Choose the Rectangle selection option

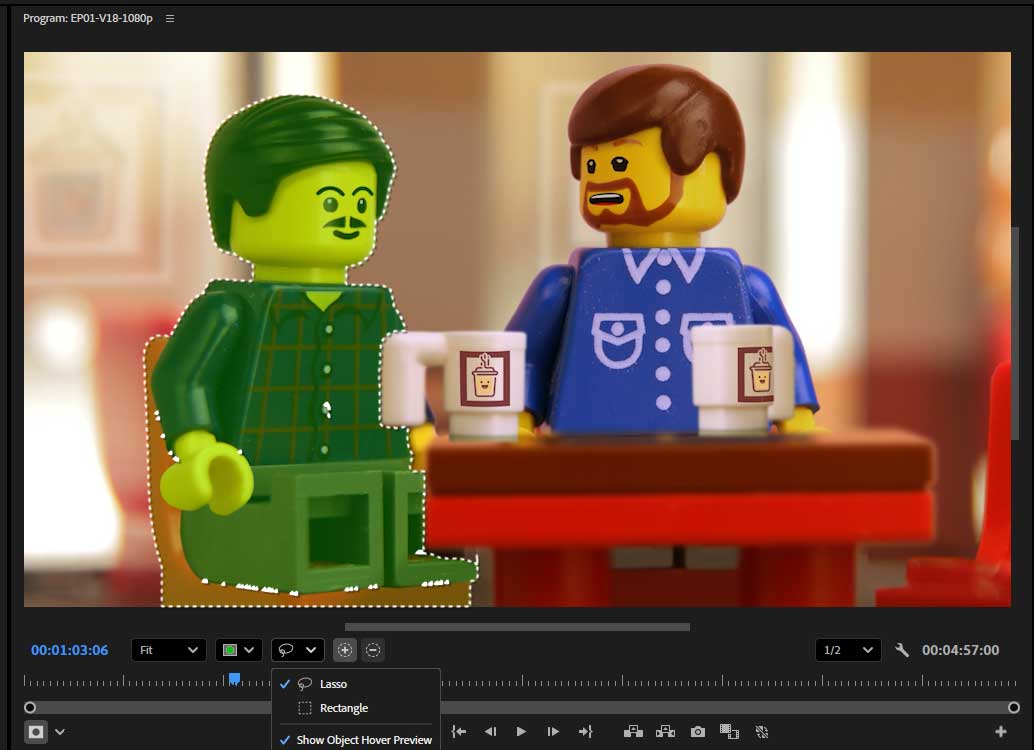pos(343,708)
